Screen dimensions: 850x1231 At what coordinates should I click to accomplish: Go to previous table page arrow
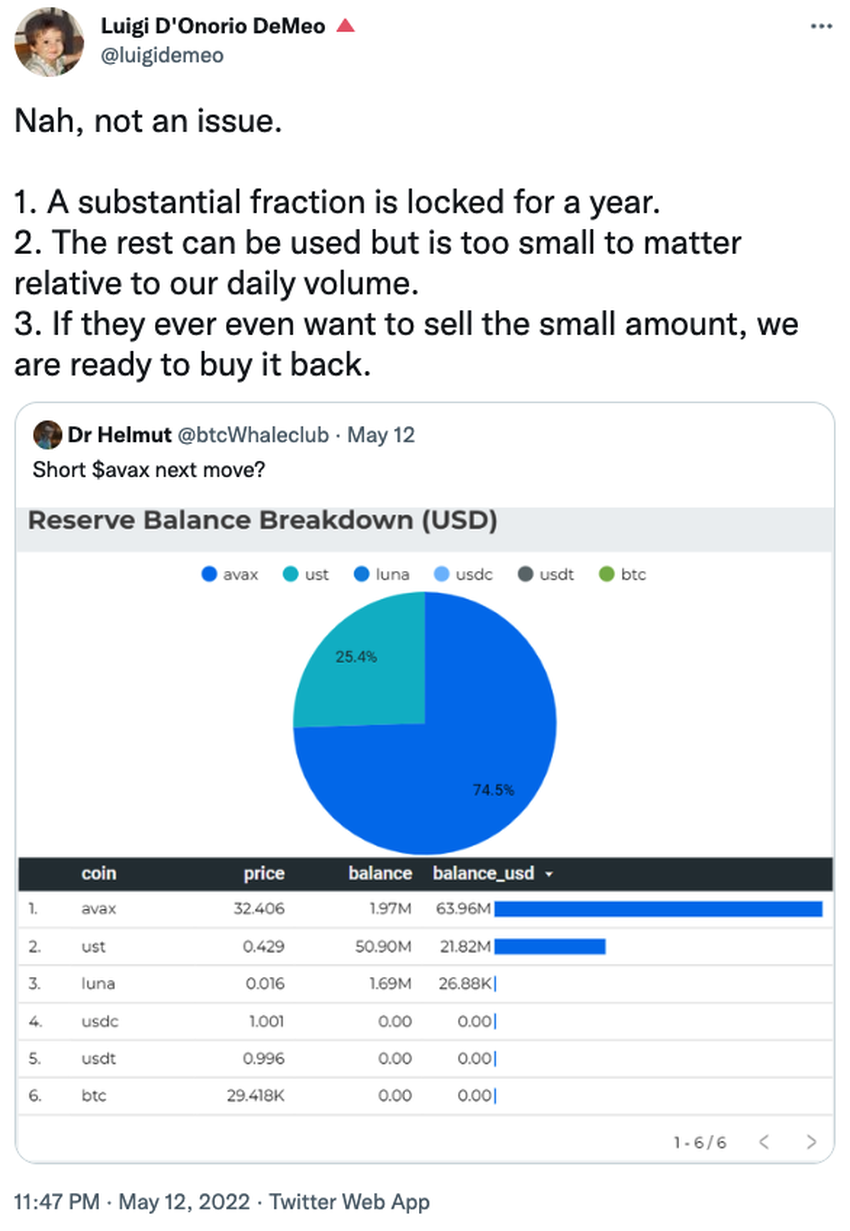pyautogui.click(x=764, y=1141)
